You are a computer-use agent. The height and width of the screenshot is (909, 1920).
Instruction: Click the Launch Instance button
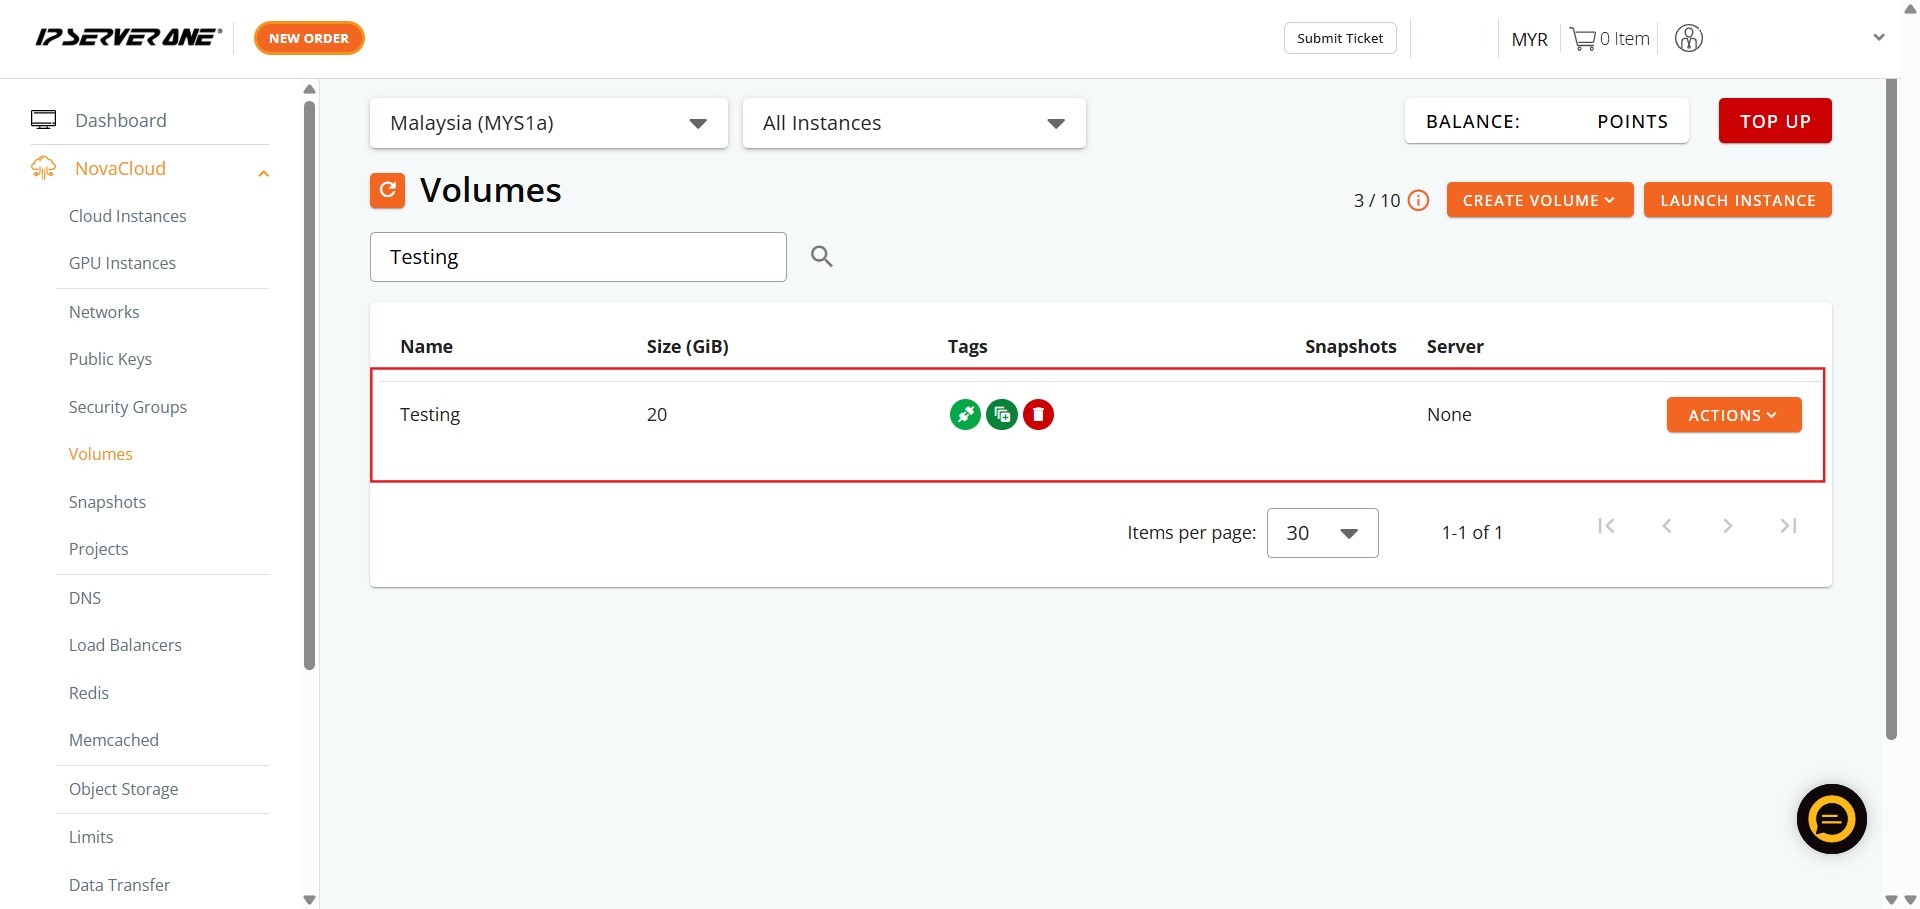(1737, 200)
